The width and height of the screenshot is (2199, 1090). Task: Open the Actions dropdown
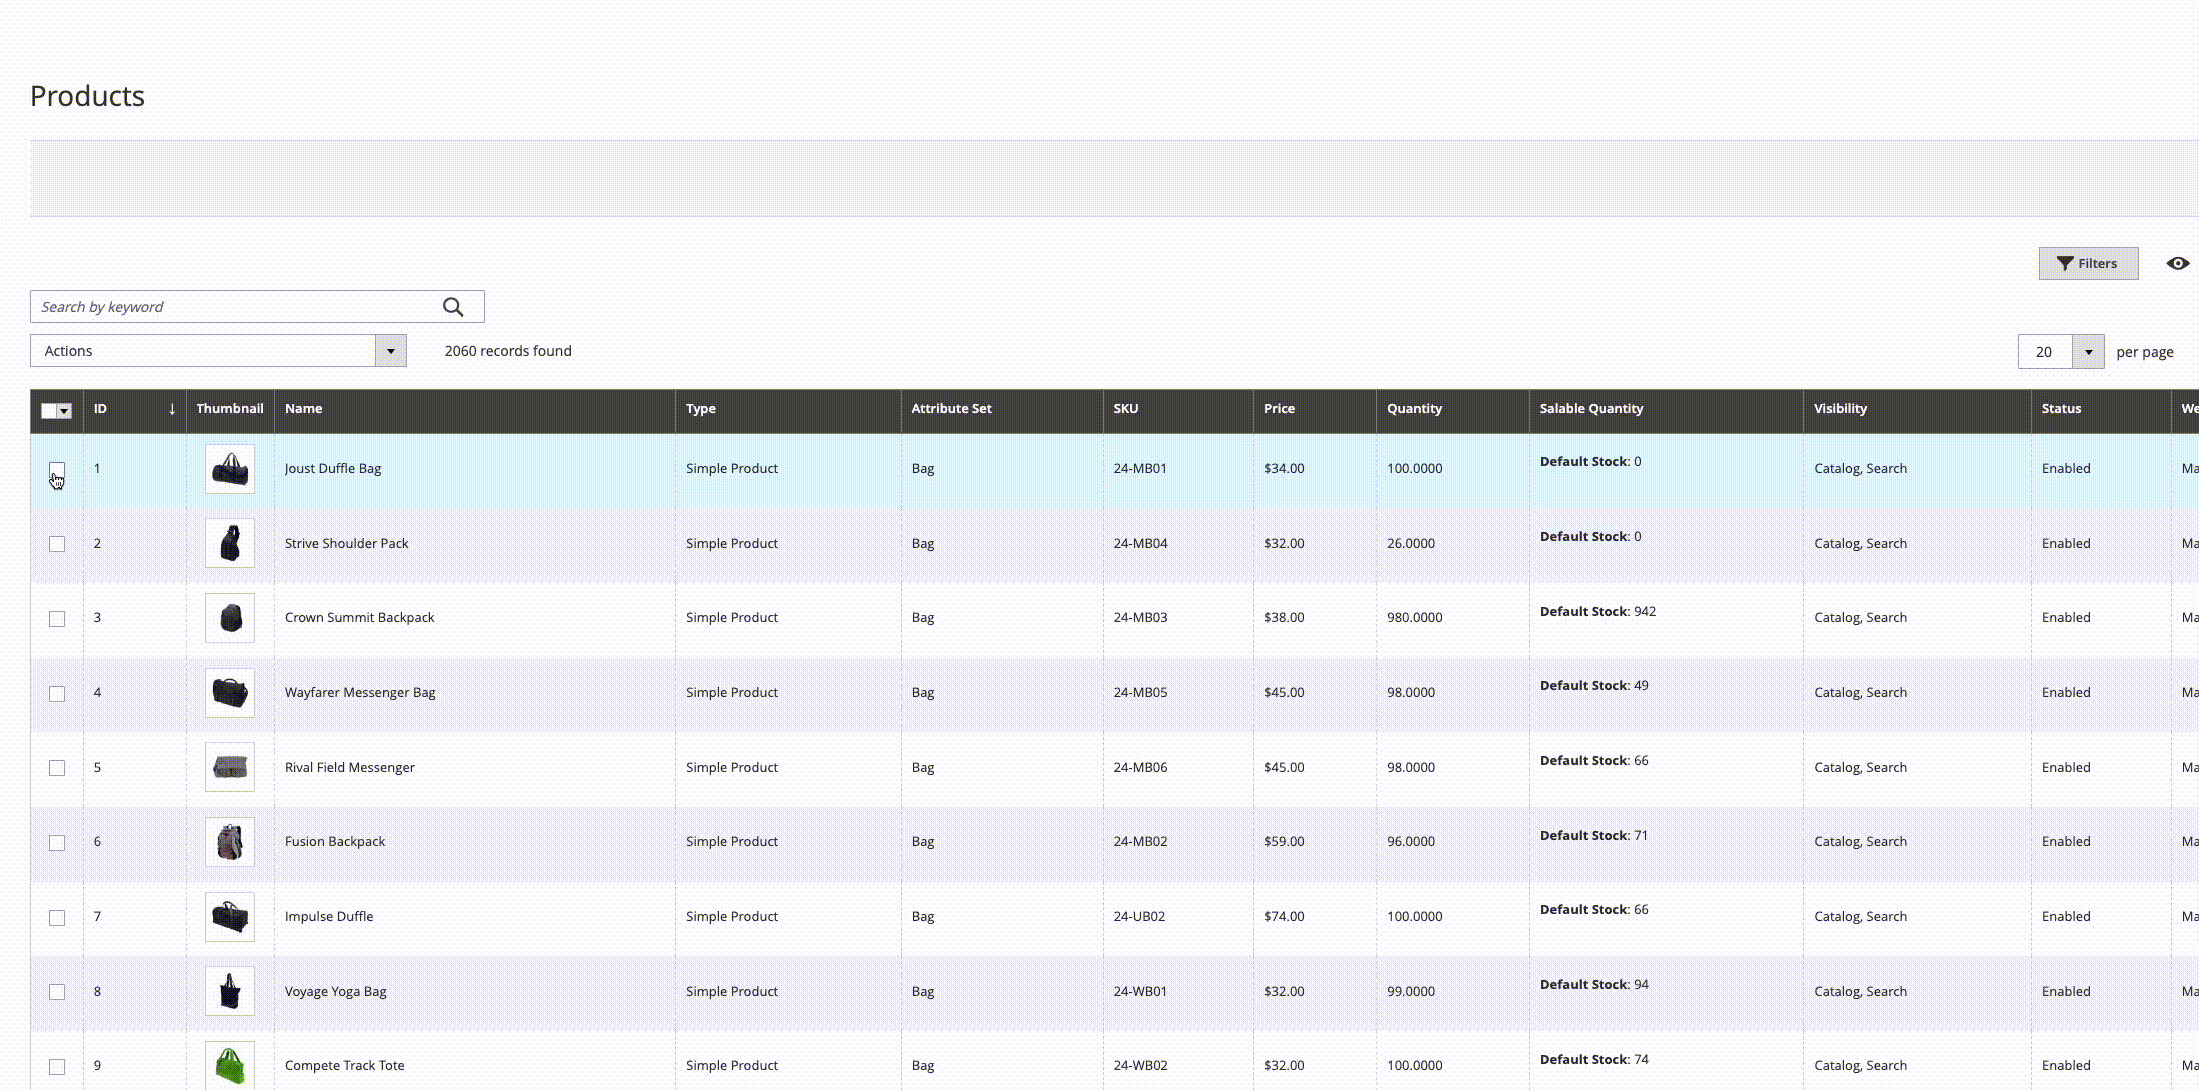click(218, 351)
